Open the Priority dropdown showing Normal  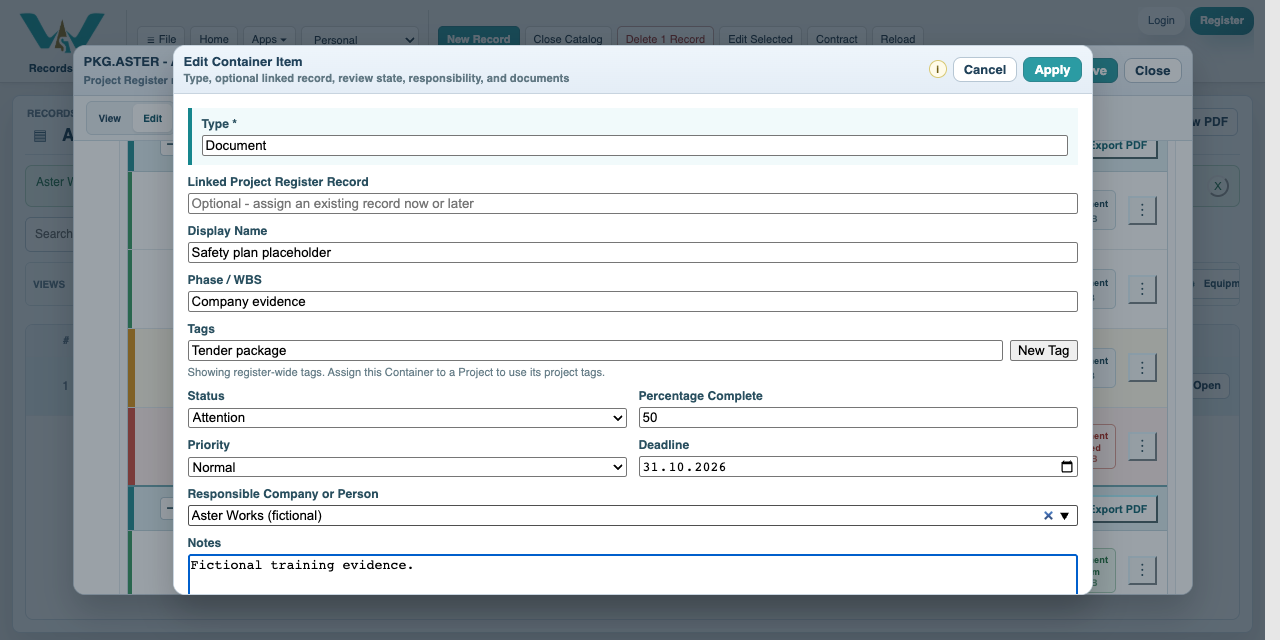(407, 467)
